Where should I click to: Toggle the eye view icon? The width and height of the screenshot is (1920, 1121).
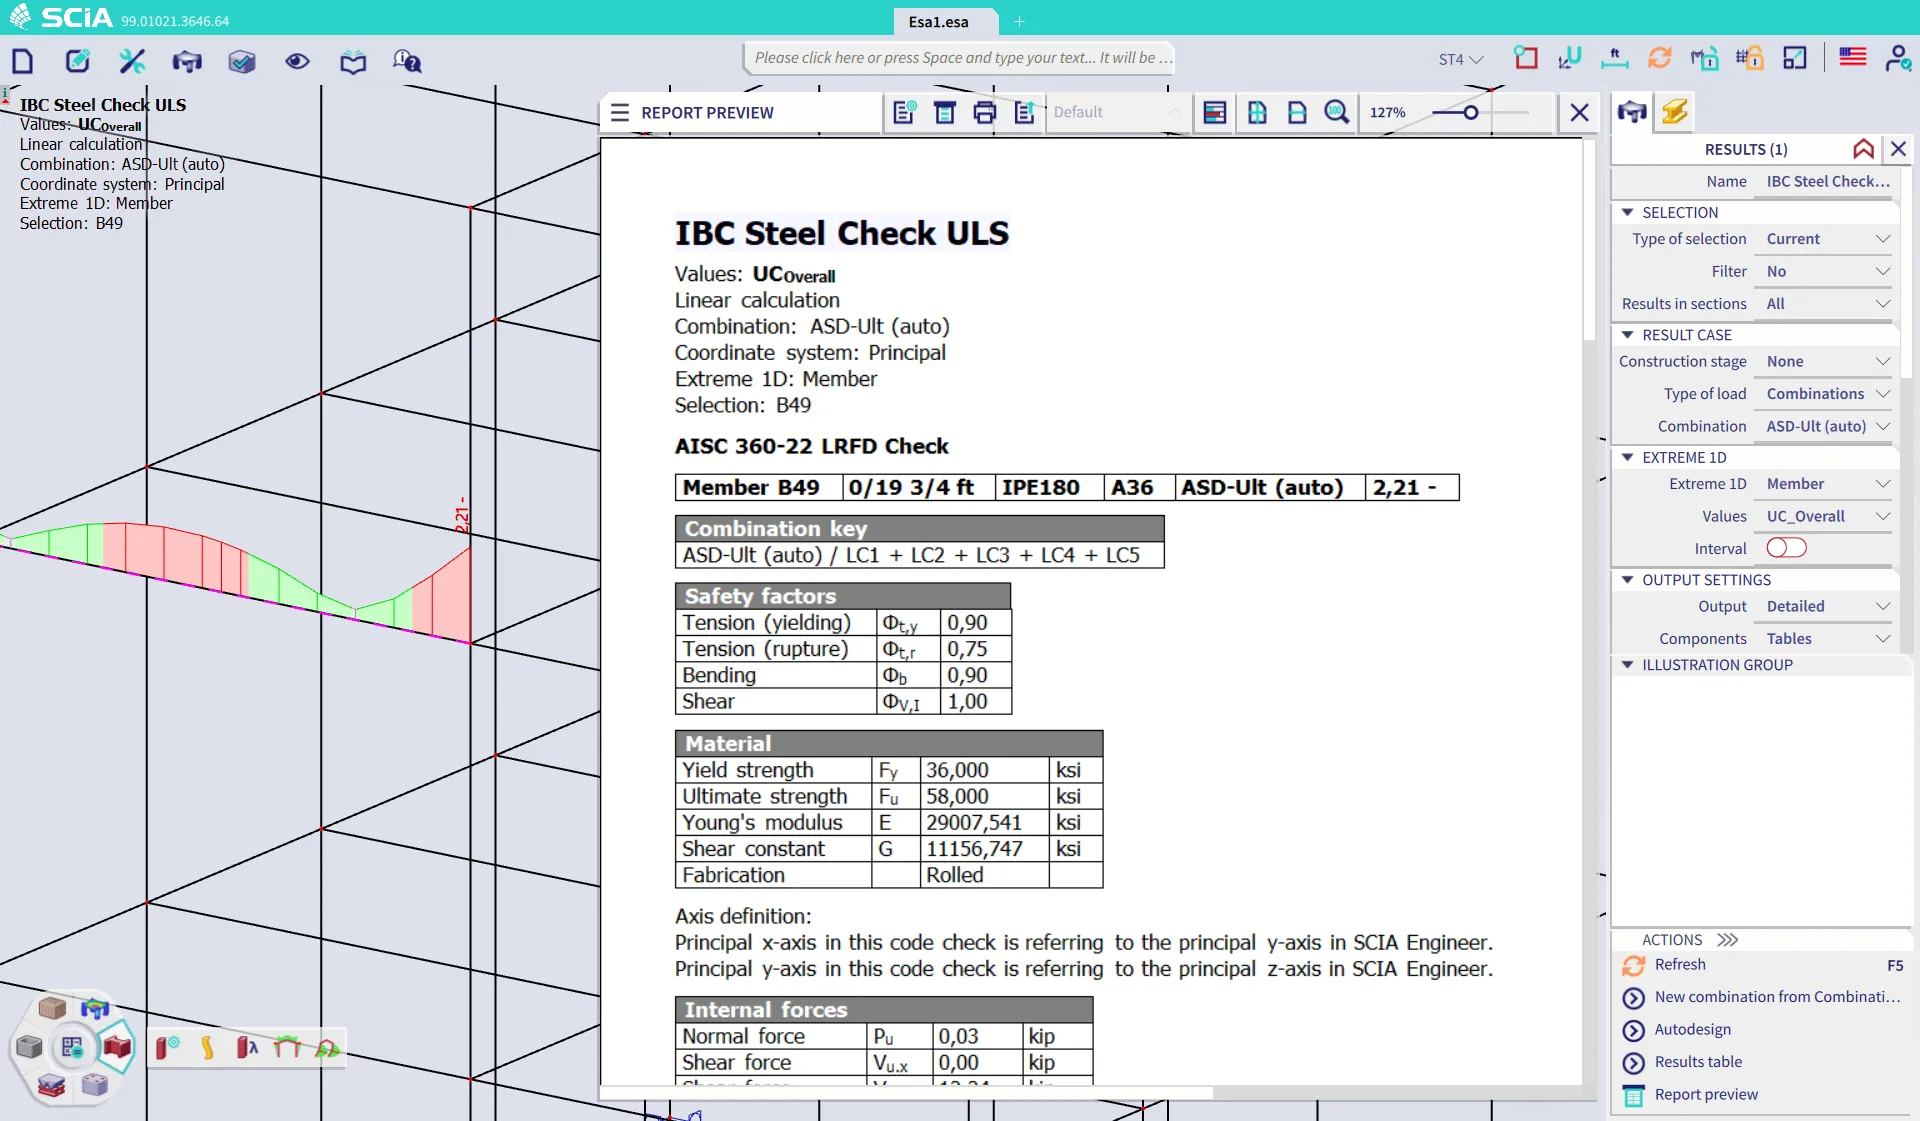pos(297,61)
